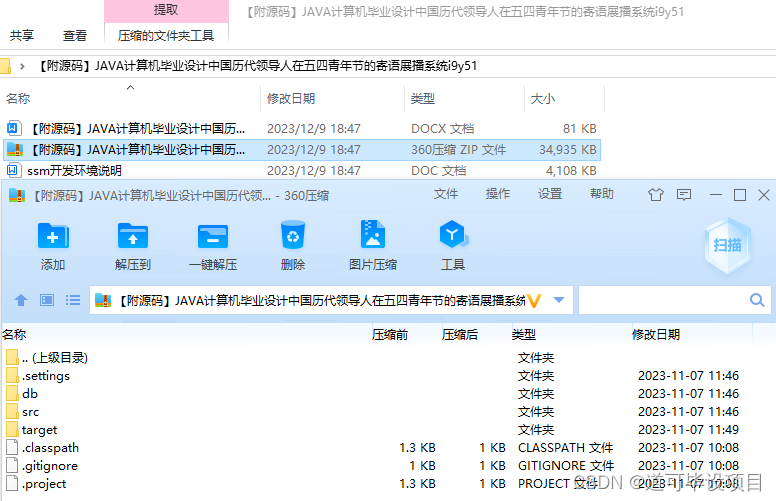Select the ssm开发环境说明 file name
Viewport: 776px width, 501px height.
74,171
